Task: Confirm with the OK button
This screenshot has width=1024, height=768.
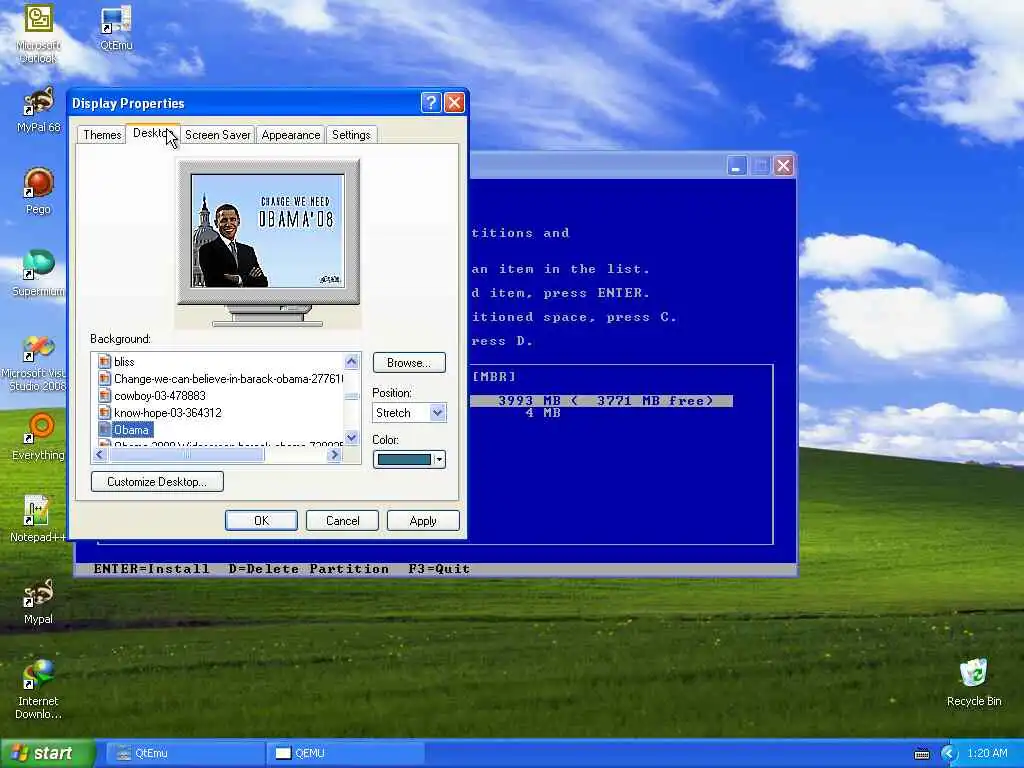Action: click(261, 520)
